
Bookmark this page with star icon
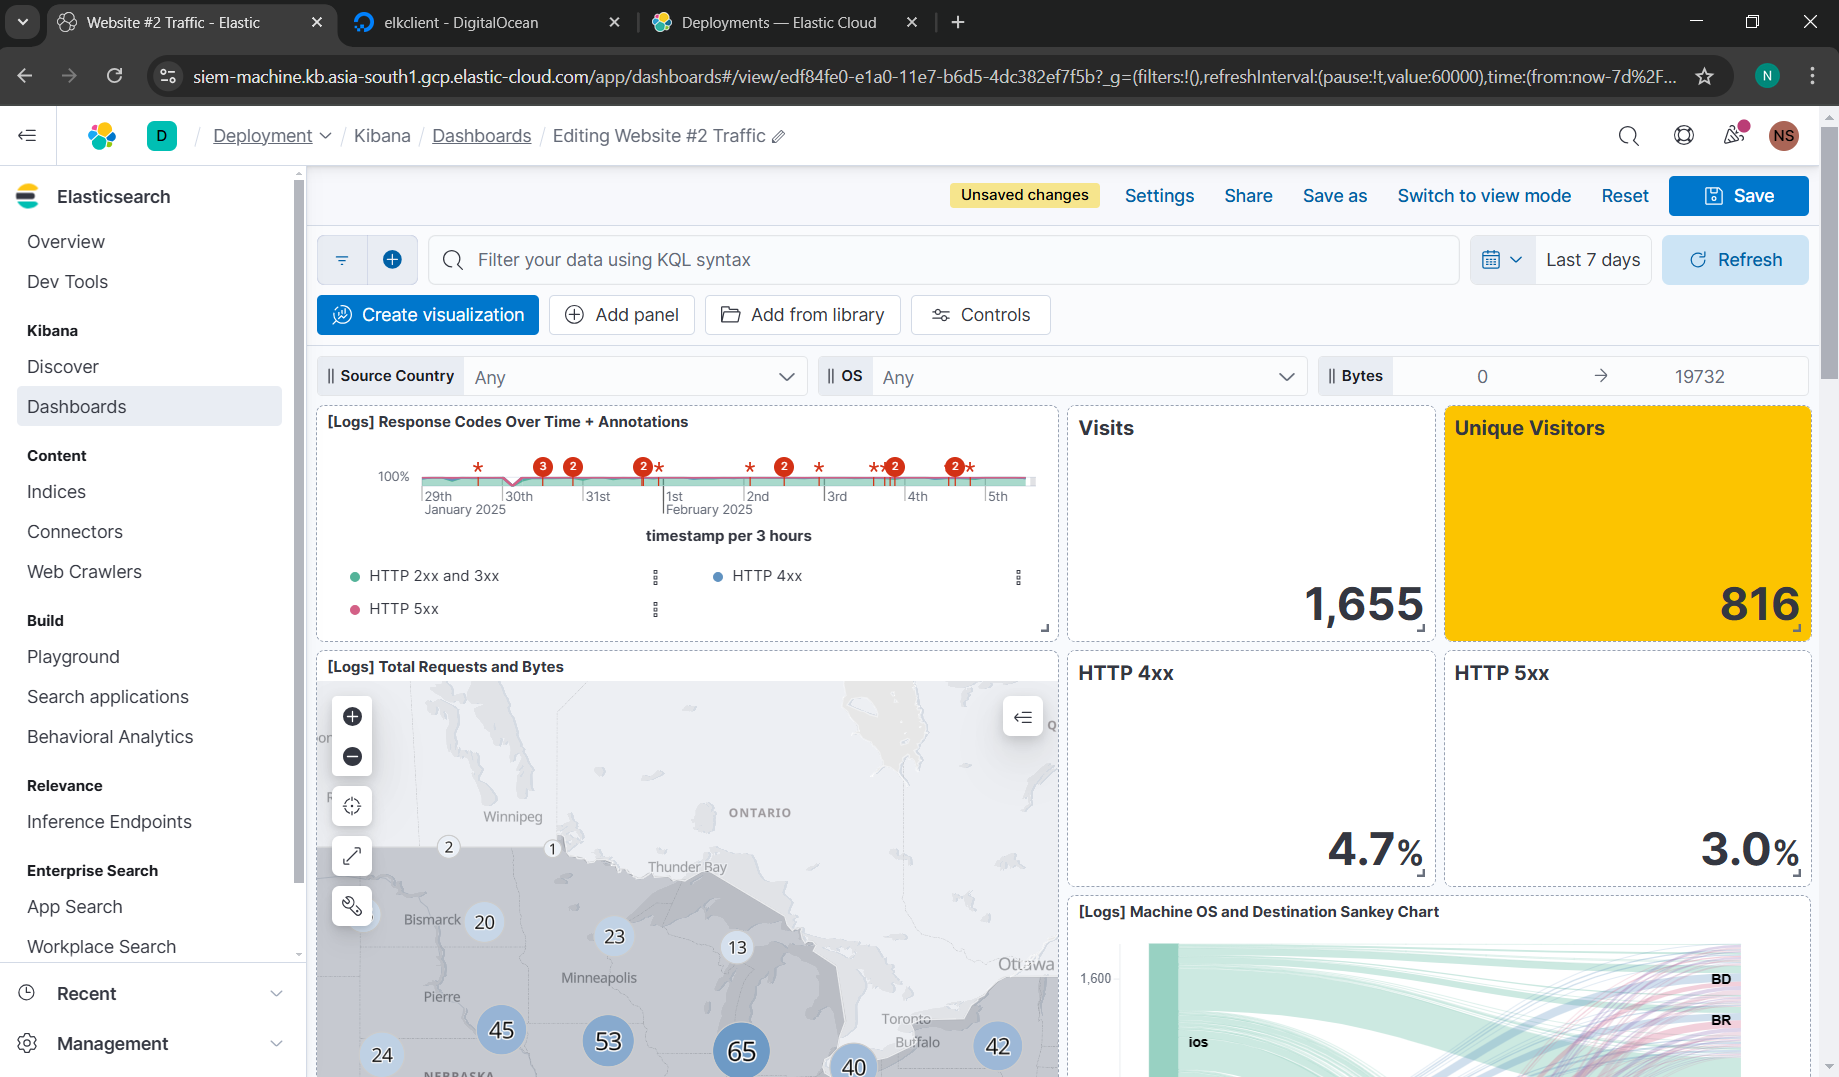(x=1705, y=76)
